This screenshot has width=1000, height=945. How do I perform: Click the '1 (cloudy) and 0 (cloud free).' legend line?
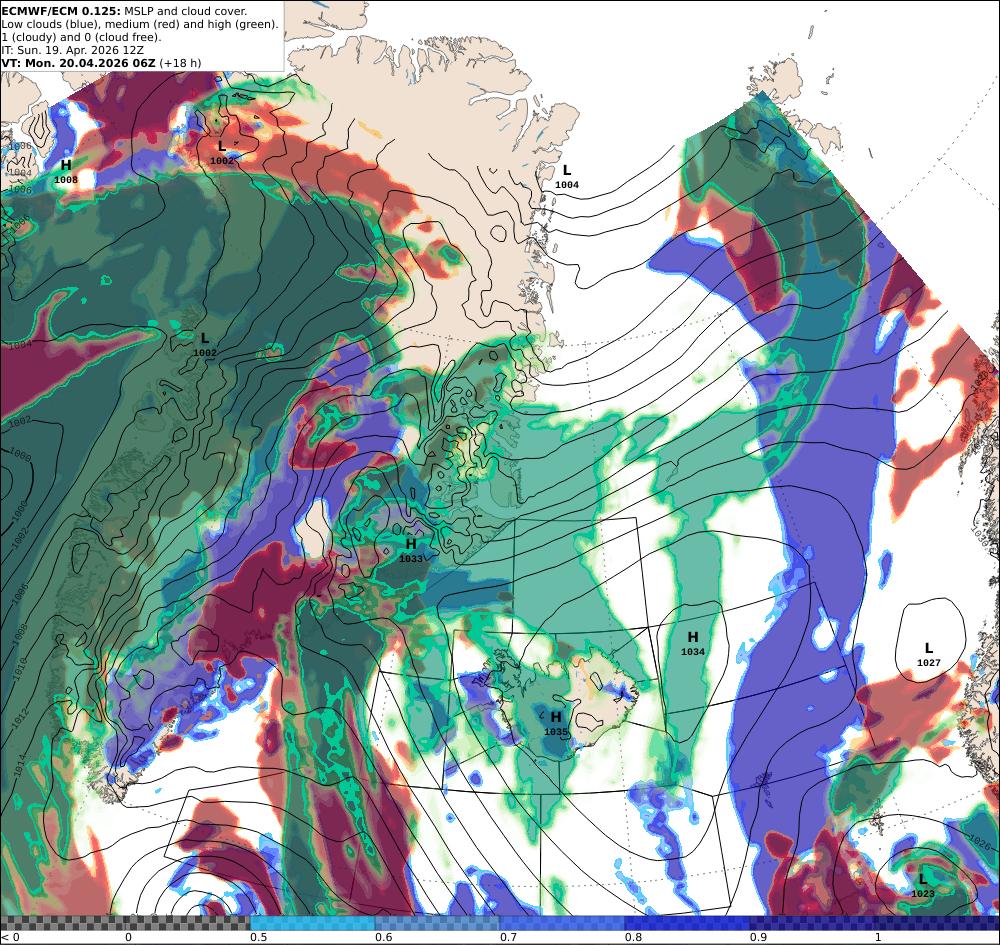(x=81, y=37)
